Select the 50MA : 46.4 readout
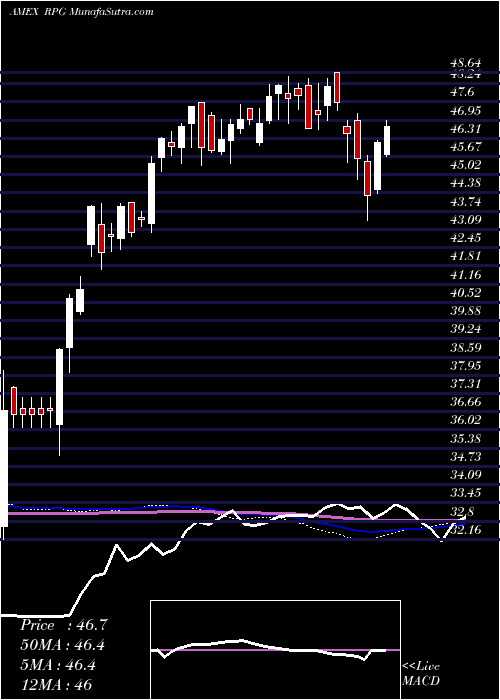This screenshot has width=500, height=700. 64,645
